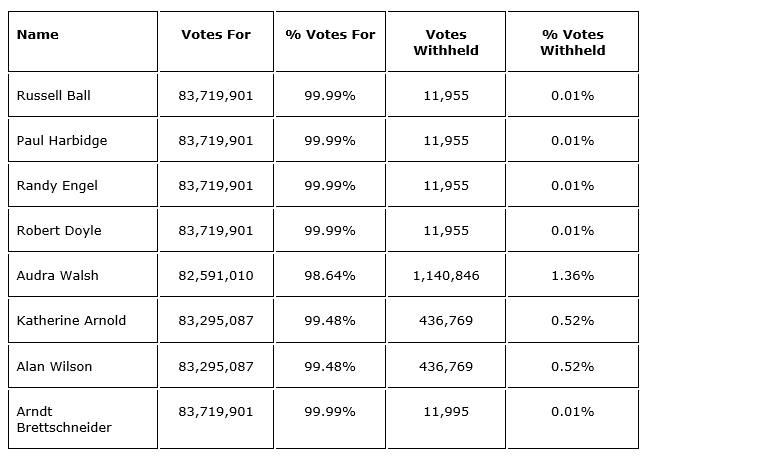The height and width of the screenshot is (458, 766).
Task: Click the % Votes For header
Action: click(x=330, y=35)
